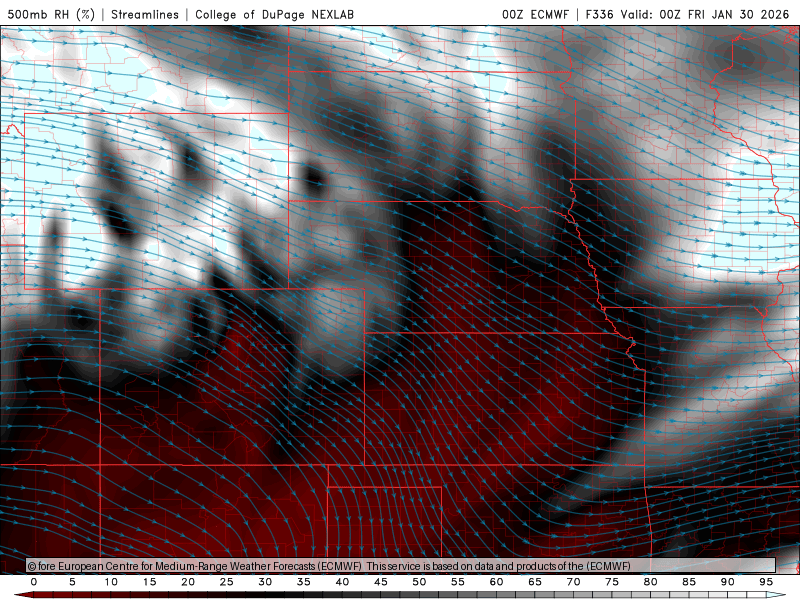Click the "95" value on the color scale
800x600 pixels.
click(766, 582)
